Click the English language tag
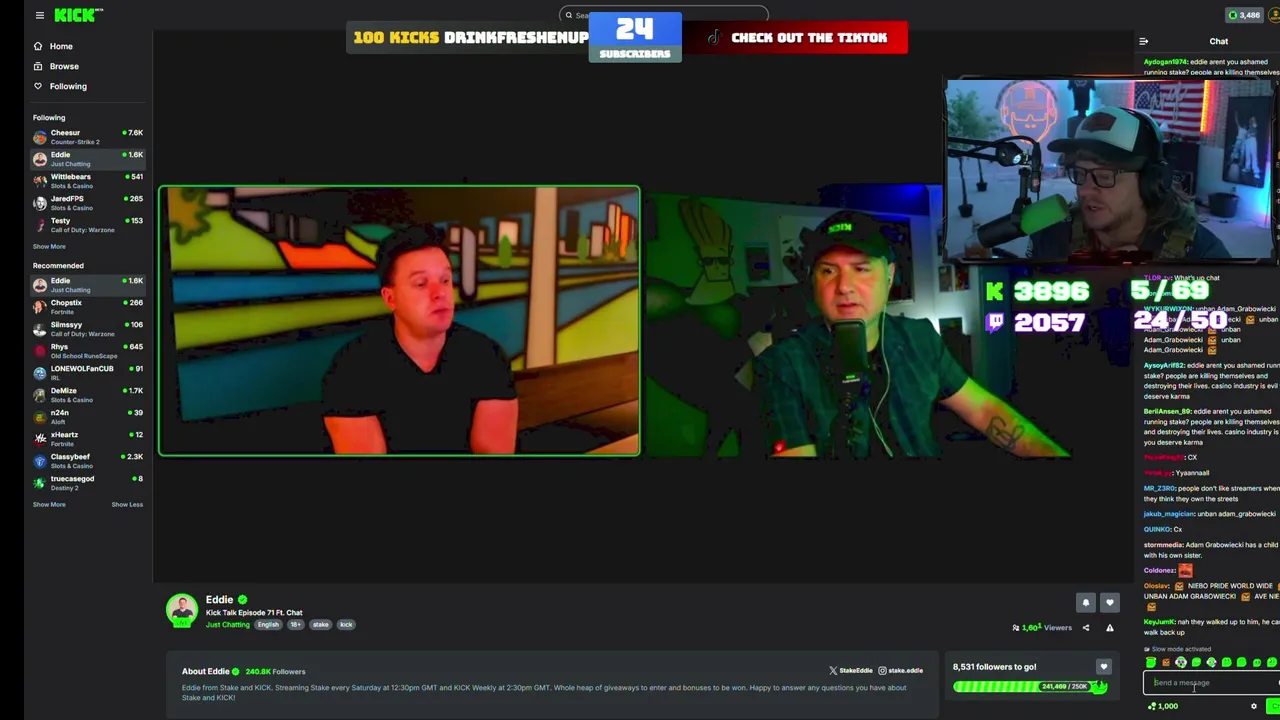The width and height of the screenshot is (1280, 720). pyautogui.click(x=268, y=624)
